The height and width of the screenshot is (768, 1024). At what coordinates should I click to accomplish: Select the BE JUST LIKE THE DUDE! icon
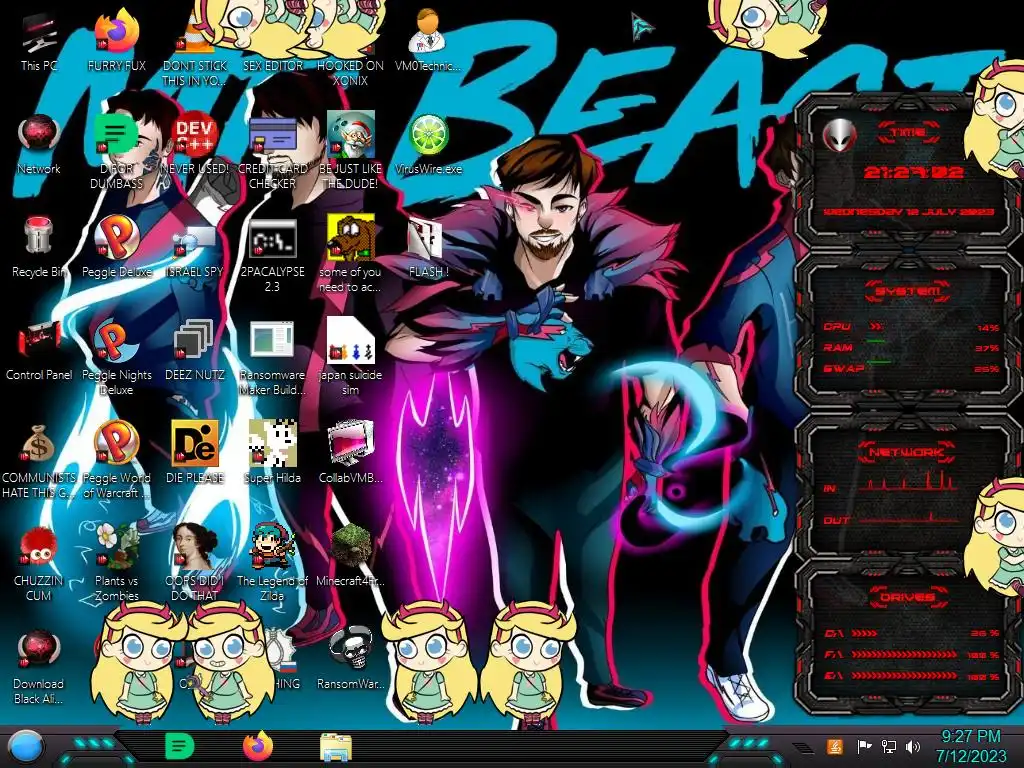pos(351,152)
